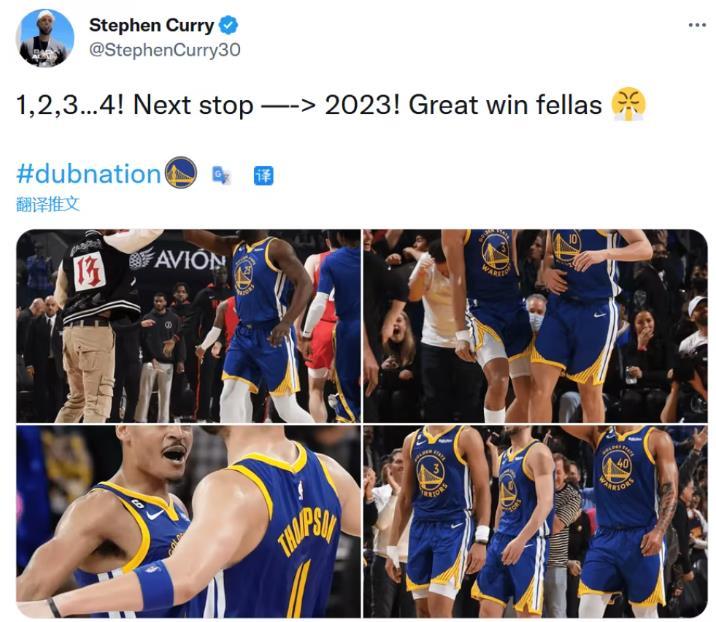Click the "Next stop" tweet text
The height and width of the screenshot is (622, 716).
point(193,106)
